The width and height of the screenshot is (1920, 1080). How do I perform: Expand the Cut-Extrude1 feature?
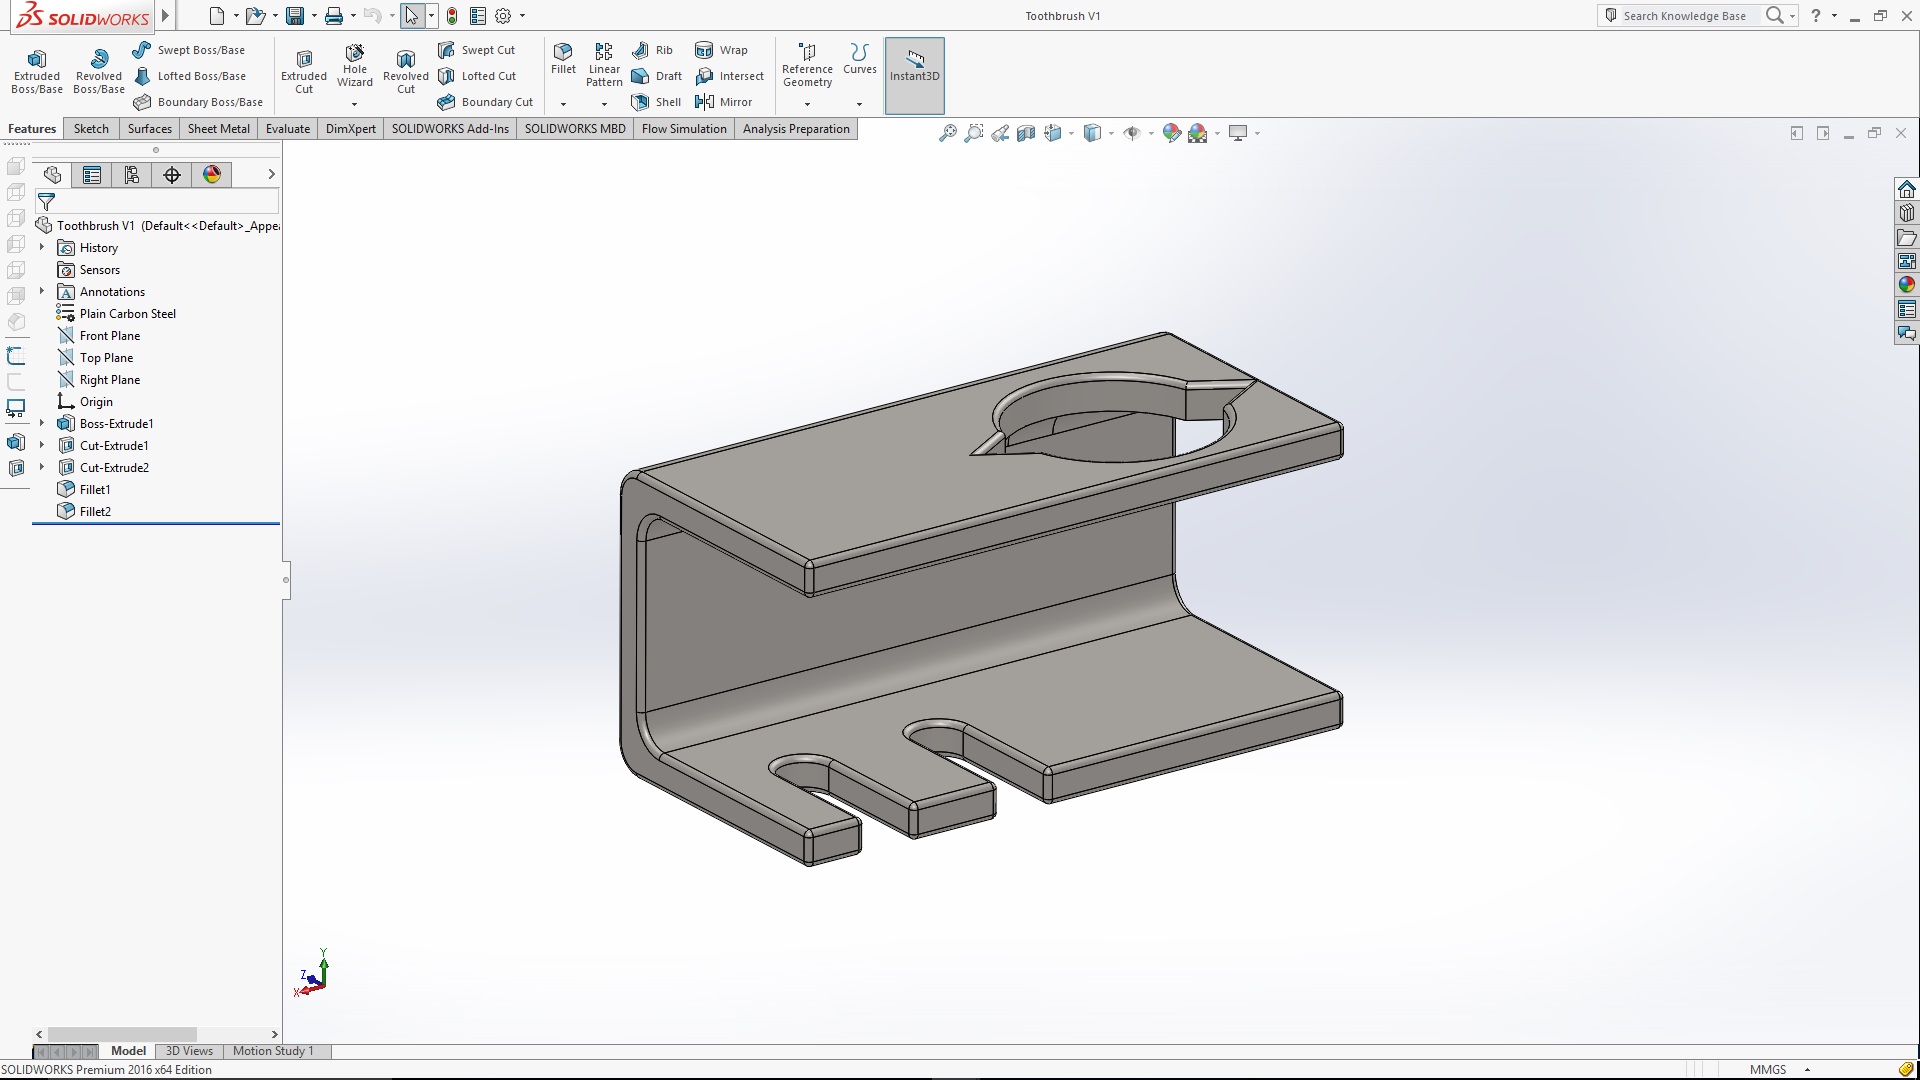coord(42,445)
